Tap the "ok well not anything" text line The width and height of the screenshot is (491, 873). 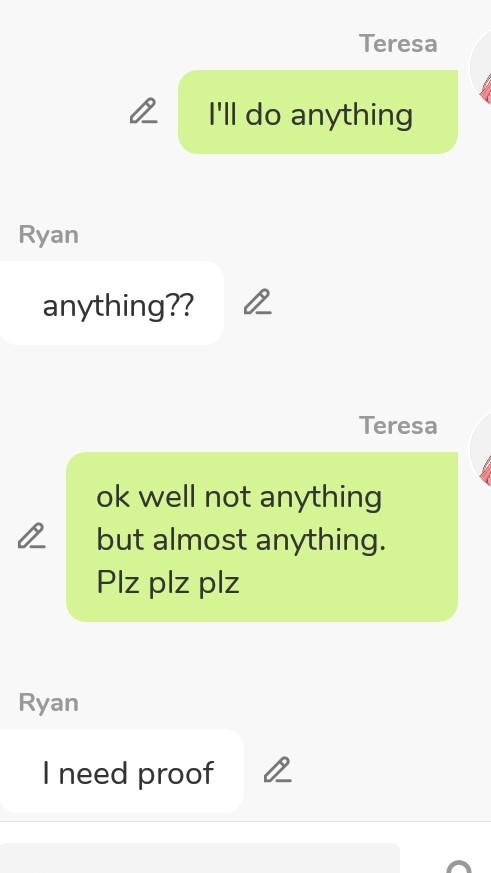tap(239, 497)
